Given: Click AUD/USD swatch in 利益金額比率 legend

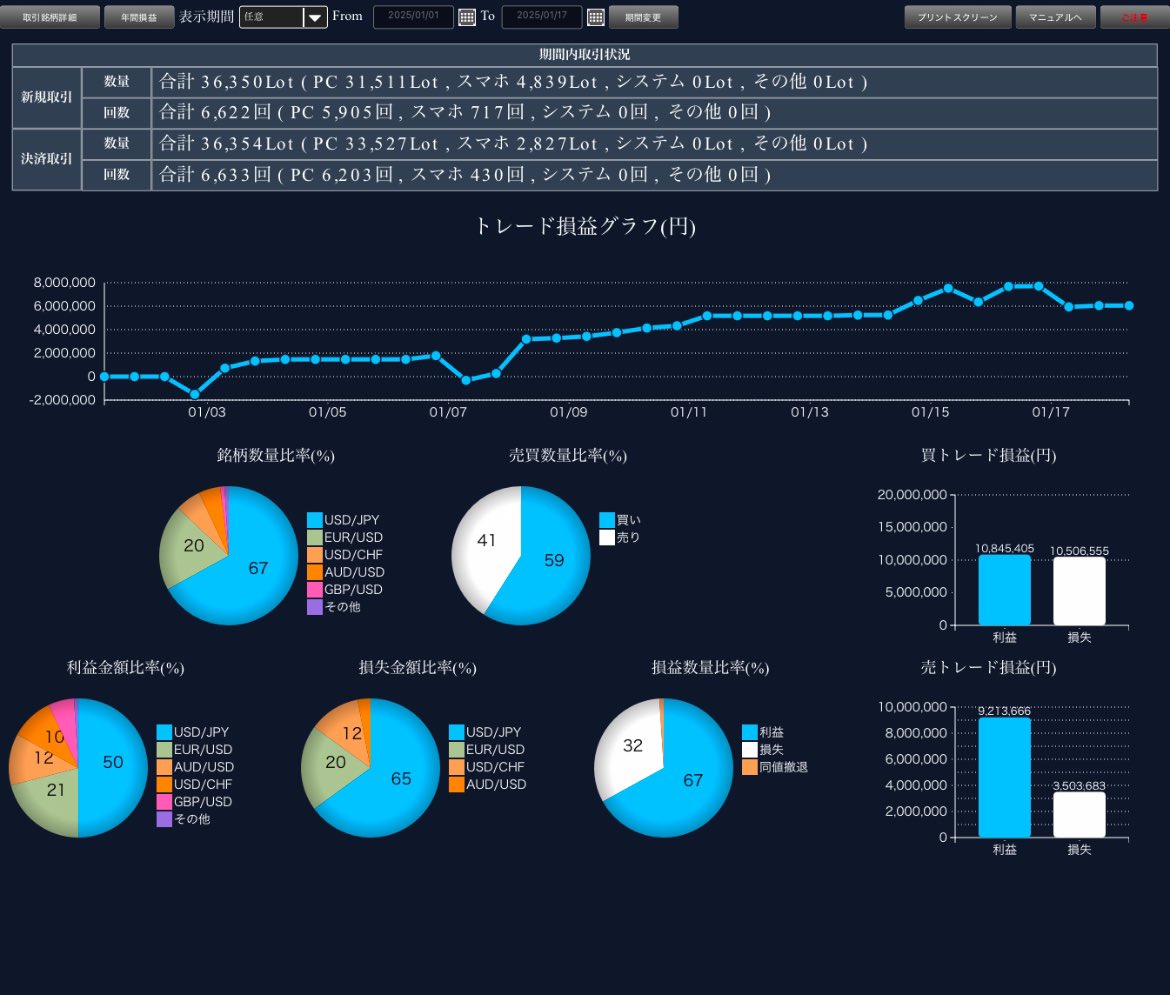Looking at the screenshot, I should tap(164, 767).
